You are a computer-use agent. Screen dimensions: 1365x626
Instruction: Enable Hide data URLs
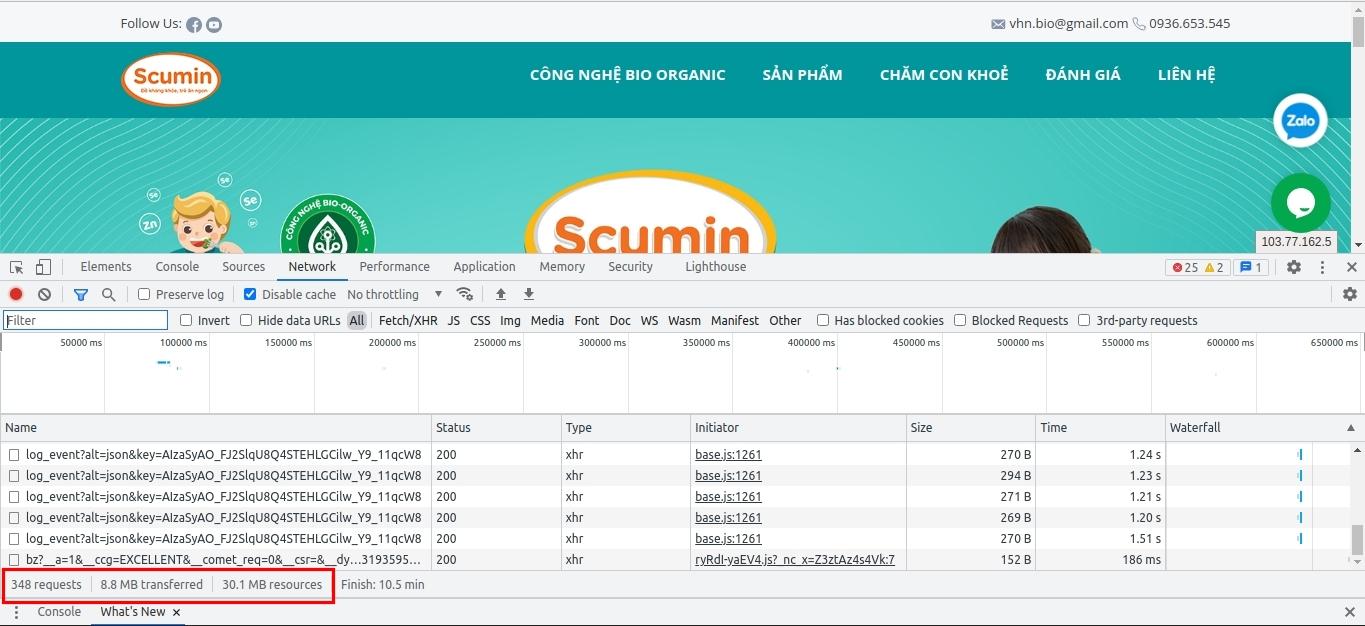click(246, 320)
